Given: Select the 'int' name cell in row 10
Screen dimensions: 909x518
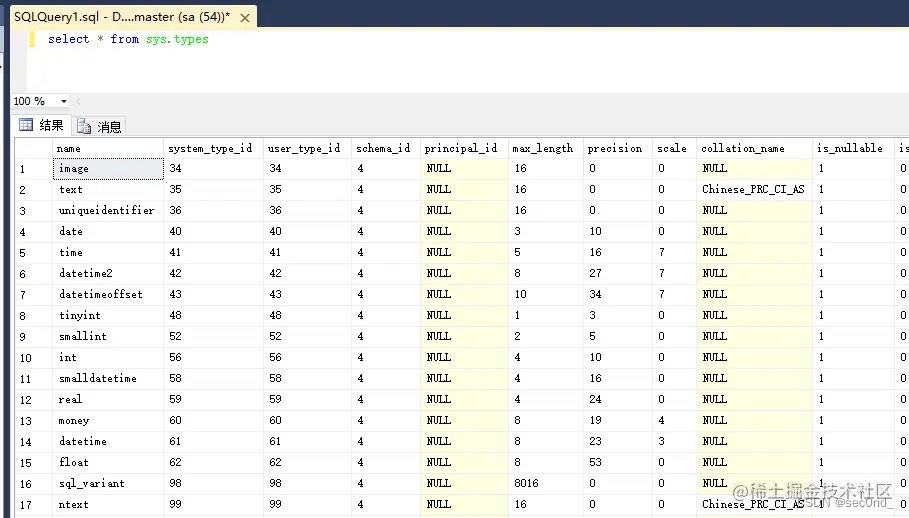Looking at the screenshot, I should pos(108,358).
